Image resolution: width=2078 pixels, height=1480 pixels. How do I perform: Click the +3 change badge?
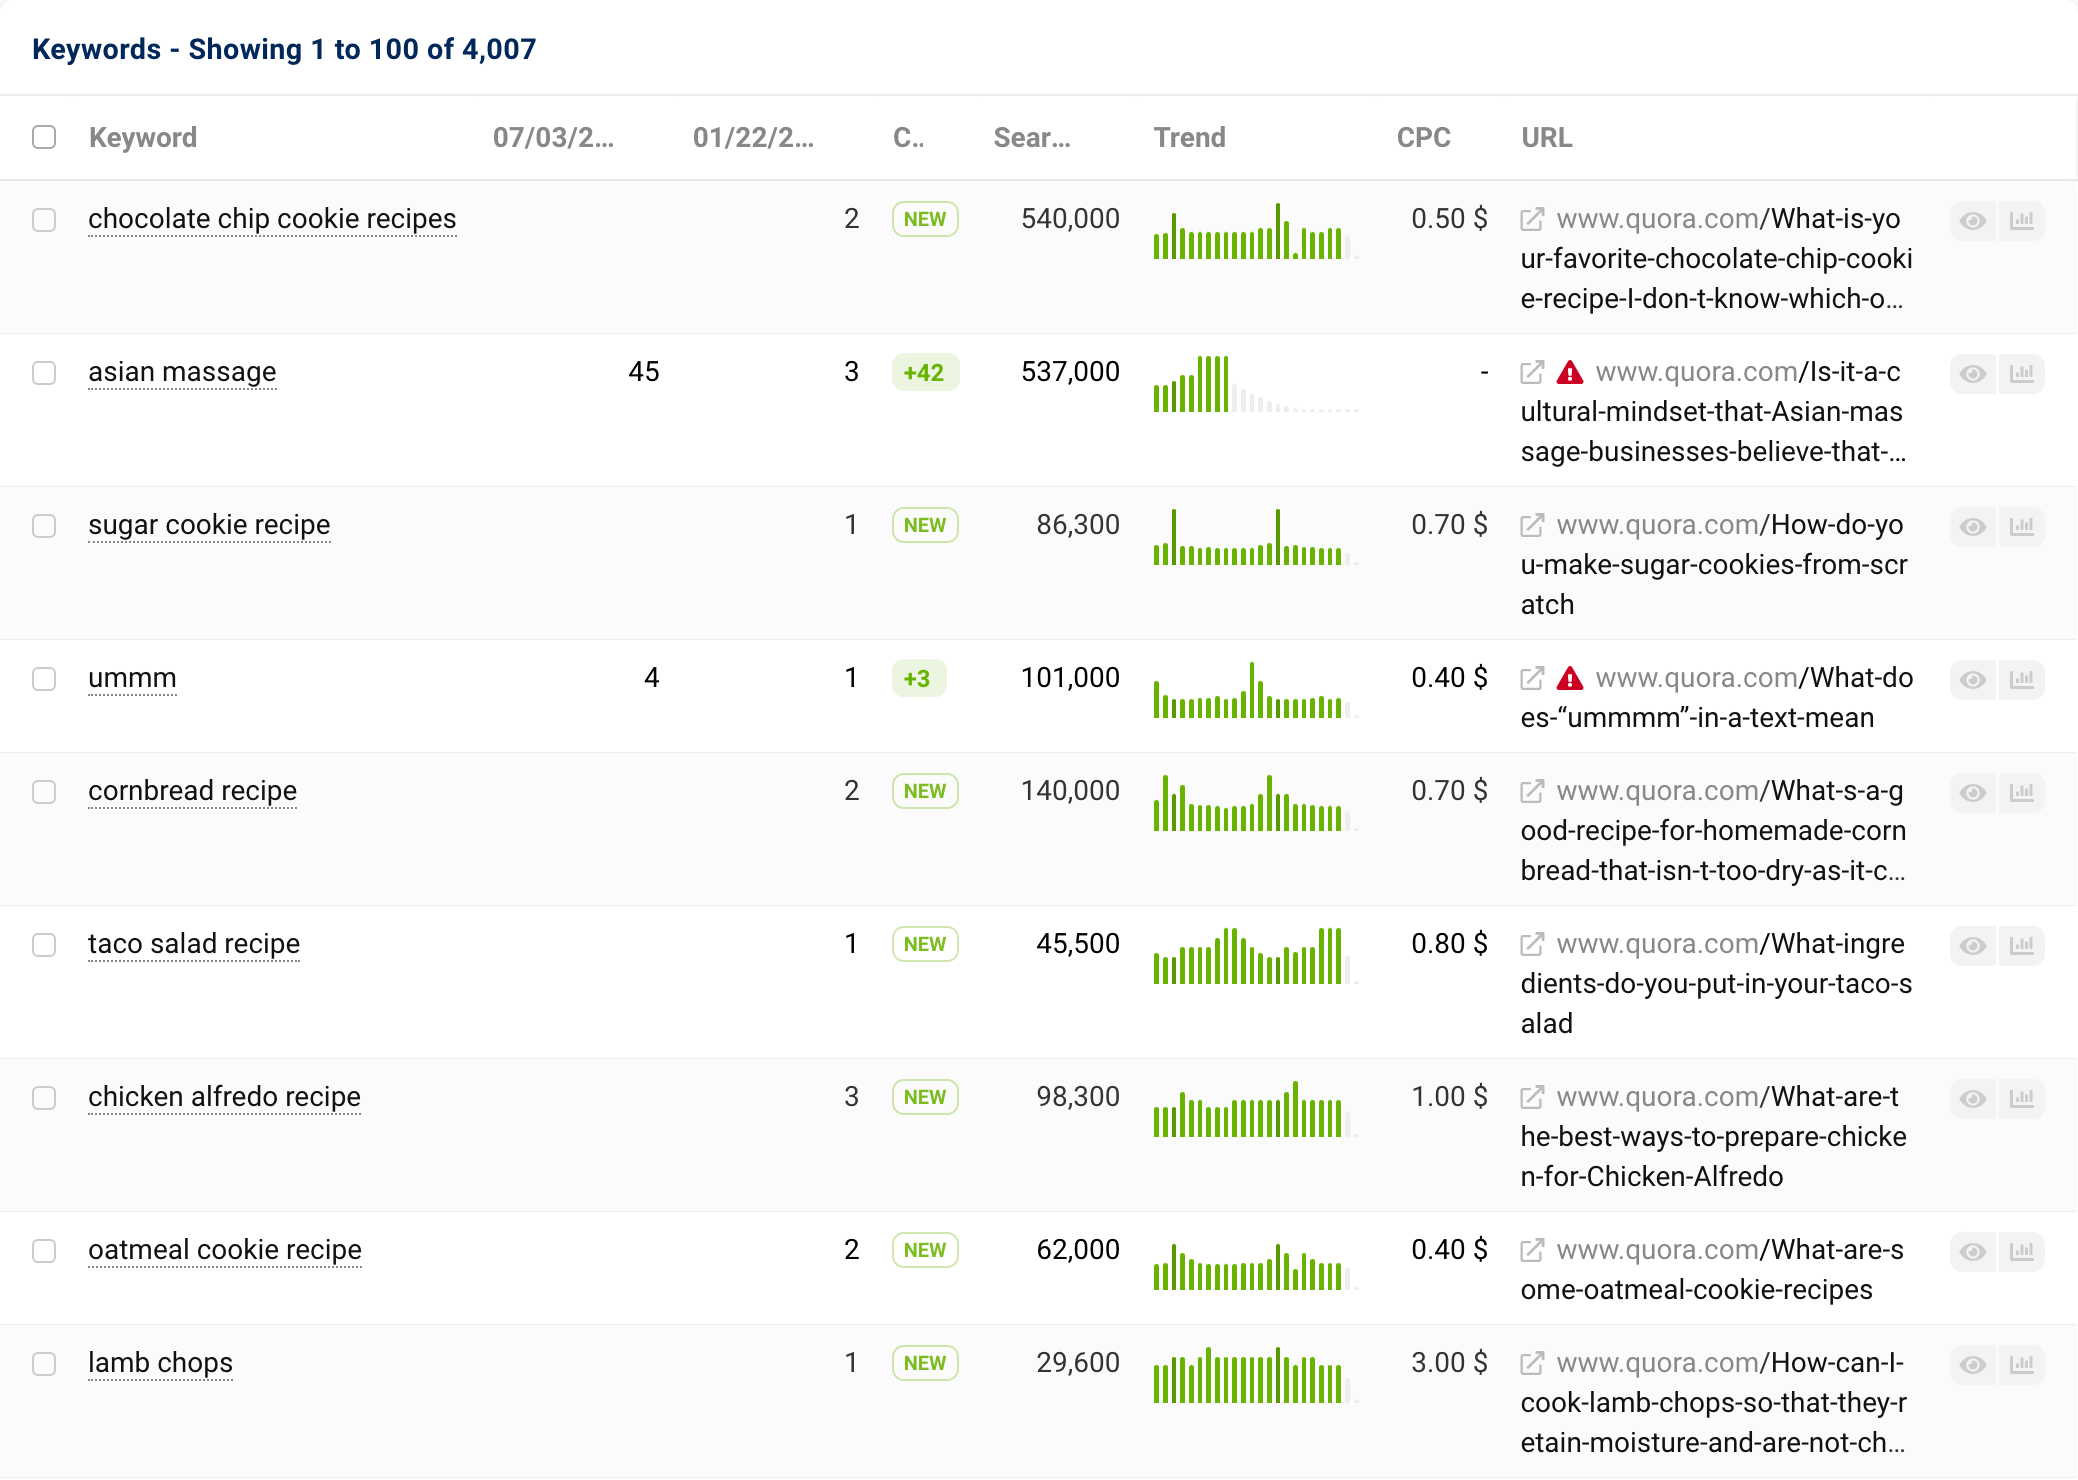tap(918, 679)
